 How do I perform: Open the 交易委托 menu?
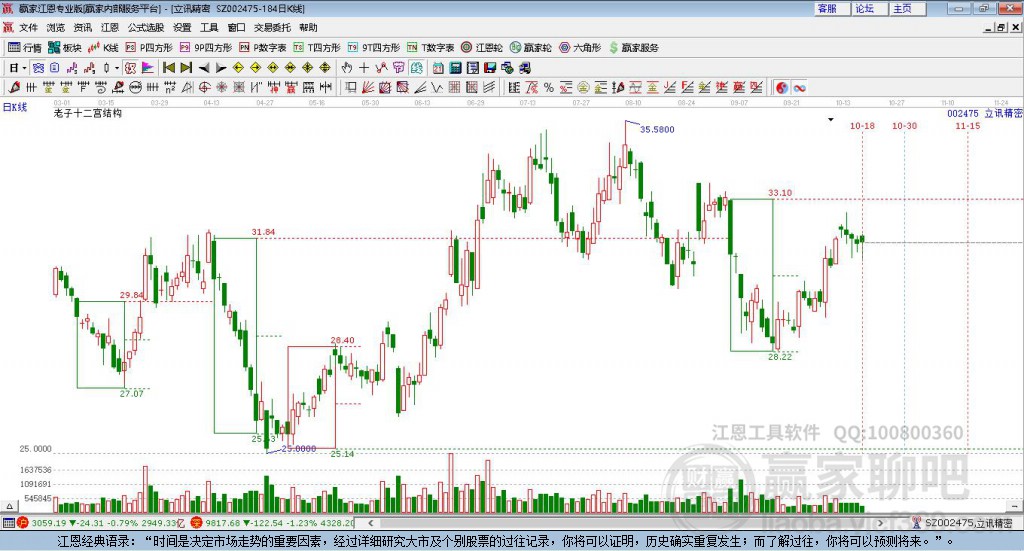point(272,27)
